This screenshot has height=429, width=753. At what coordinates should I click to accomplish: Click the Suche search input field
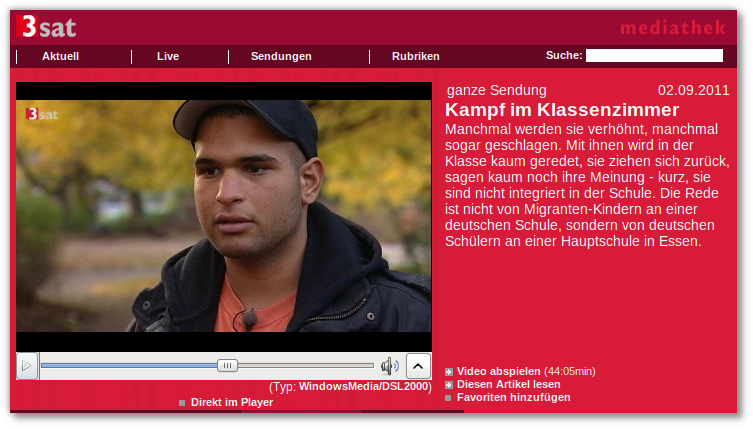[654, 56]
